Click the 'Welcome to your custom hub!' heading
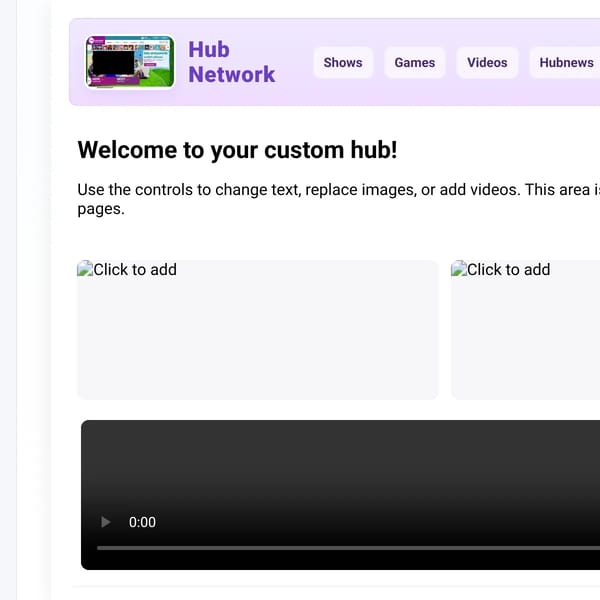The image size is (600, 600). (237, 150)
